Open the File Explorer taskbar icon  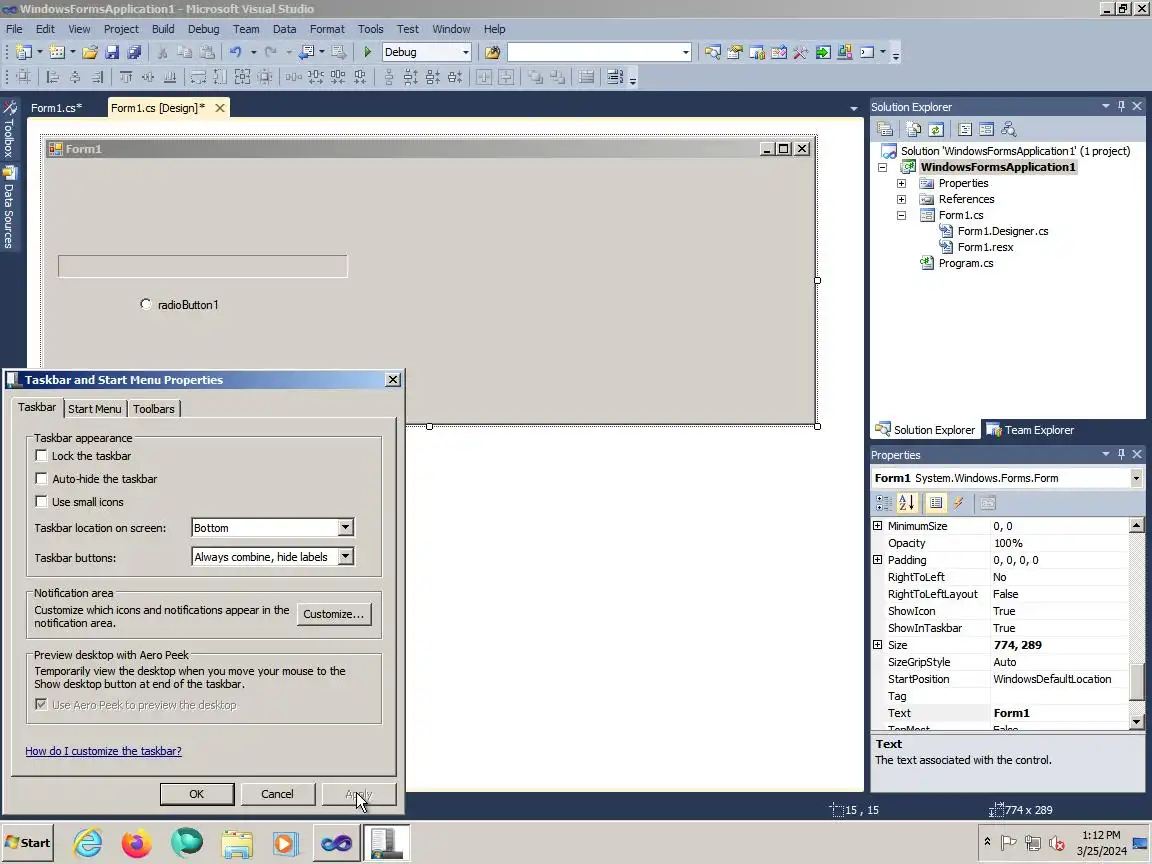pos(237,843)
